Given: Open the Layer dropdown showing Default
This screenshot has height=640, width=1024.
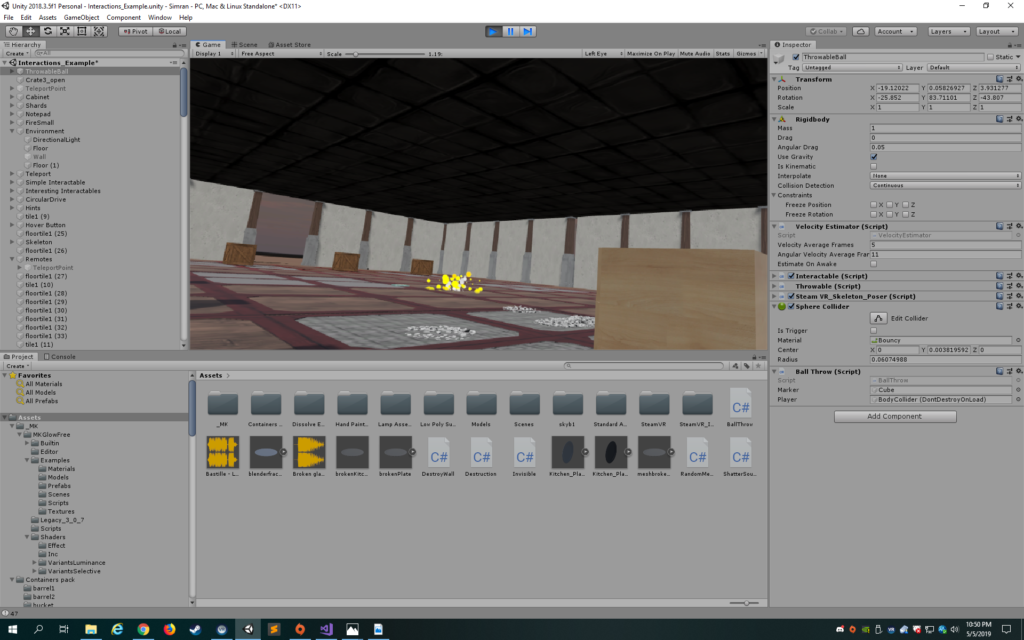Looking at the screenshot, I should pyautogui.click(x=973, y=68).
